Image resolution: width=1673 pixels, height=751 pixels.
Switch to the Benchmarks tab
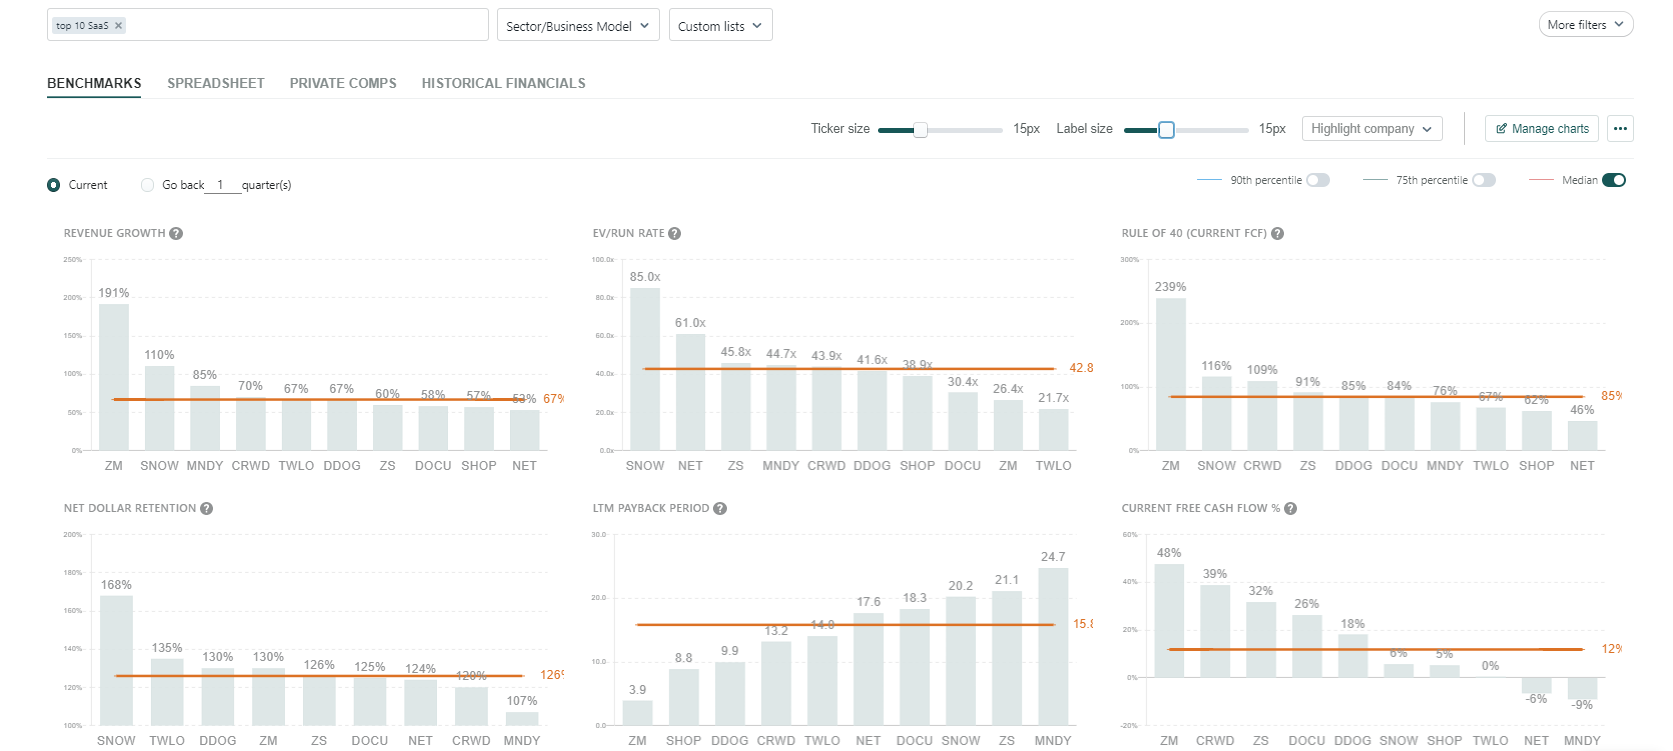tap(94, 83)
